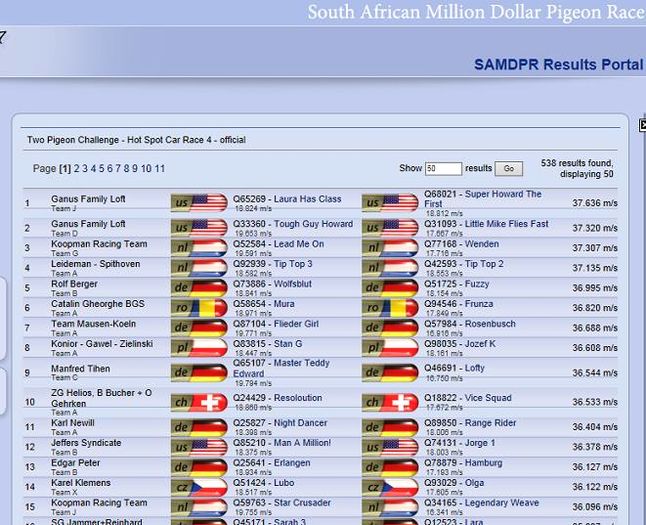This screenshot has height=525, width=646.
Task: Go to results page 5
Action: tap(101, 169)
